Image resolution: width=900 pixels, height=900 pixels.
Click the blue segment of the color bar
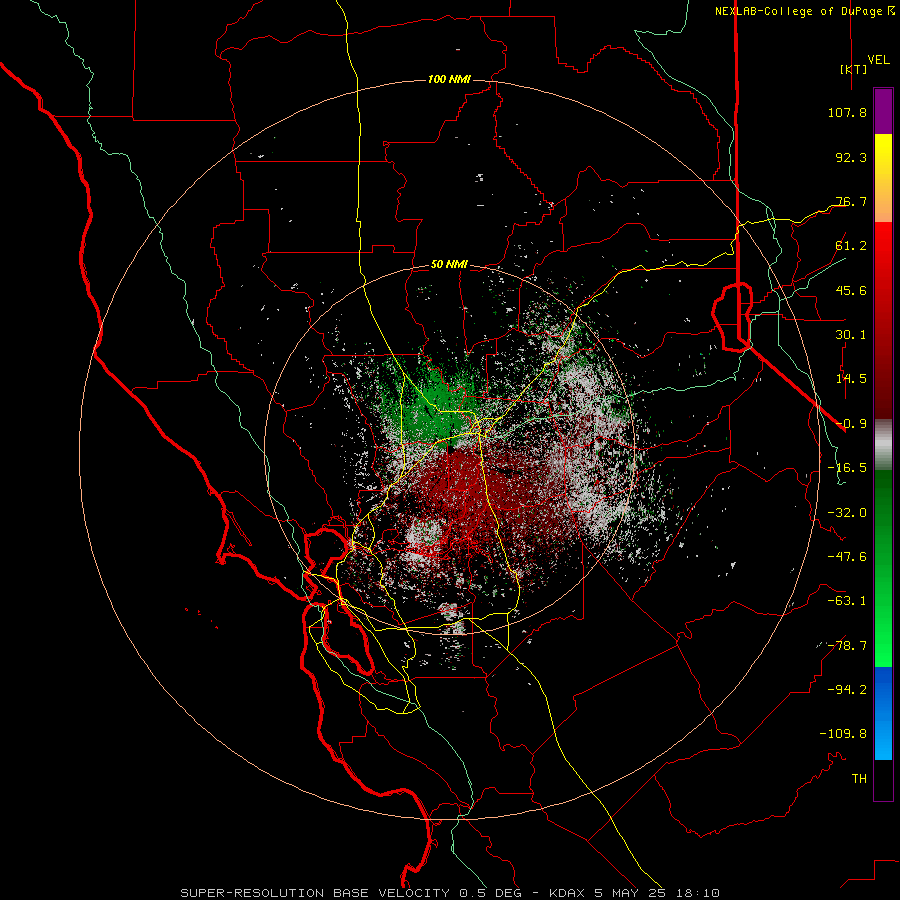click(x=883, y=713)
